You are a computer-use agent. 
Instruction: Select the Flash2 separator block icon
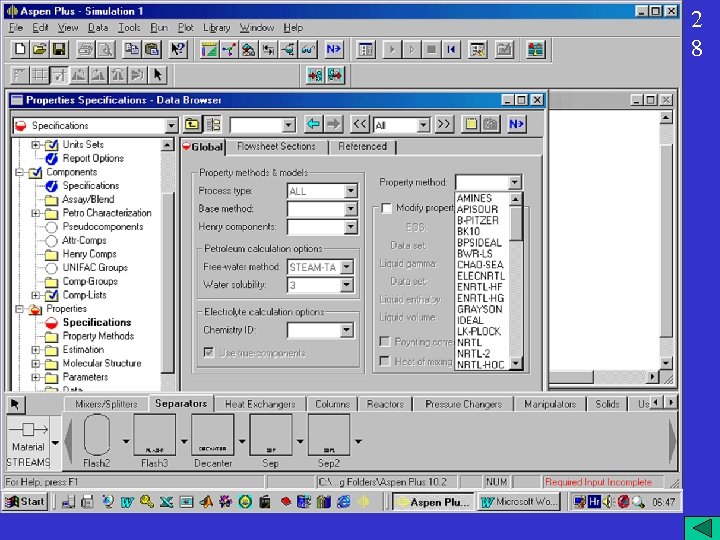click(x=97, y=436)
